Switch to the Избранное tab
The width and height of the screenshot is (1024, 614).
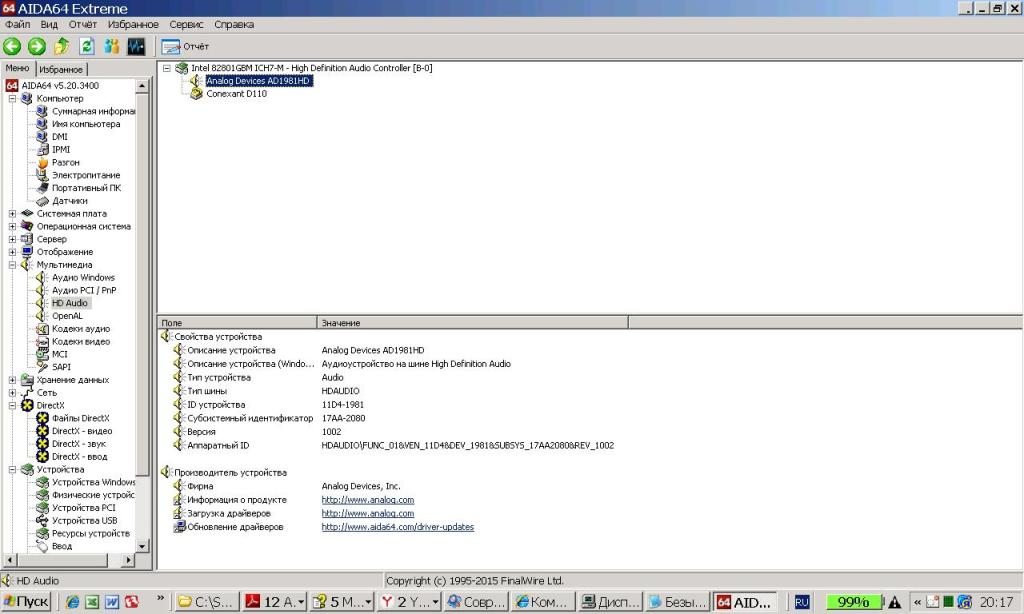[x=63, y=69]
